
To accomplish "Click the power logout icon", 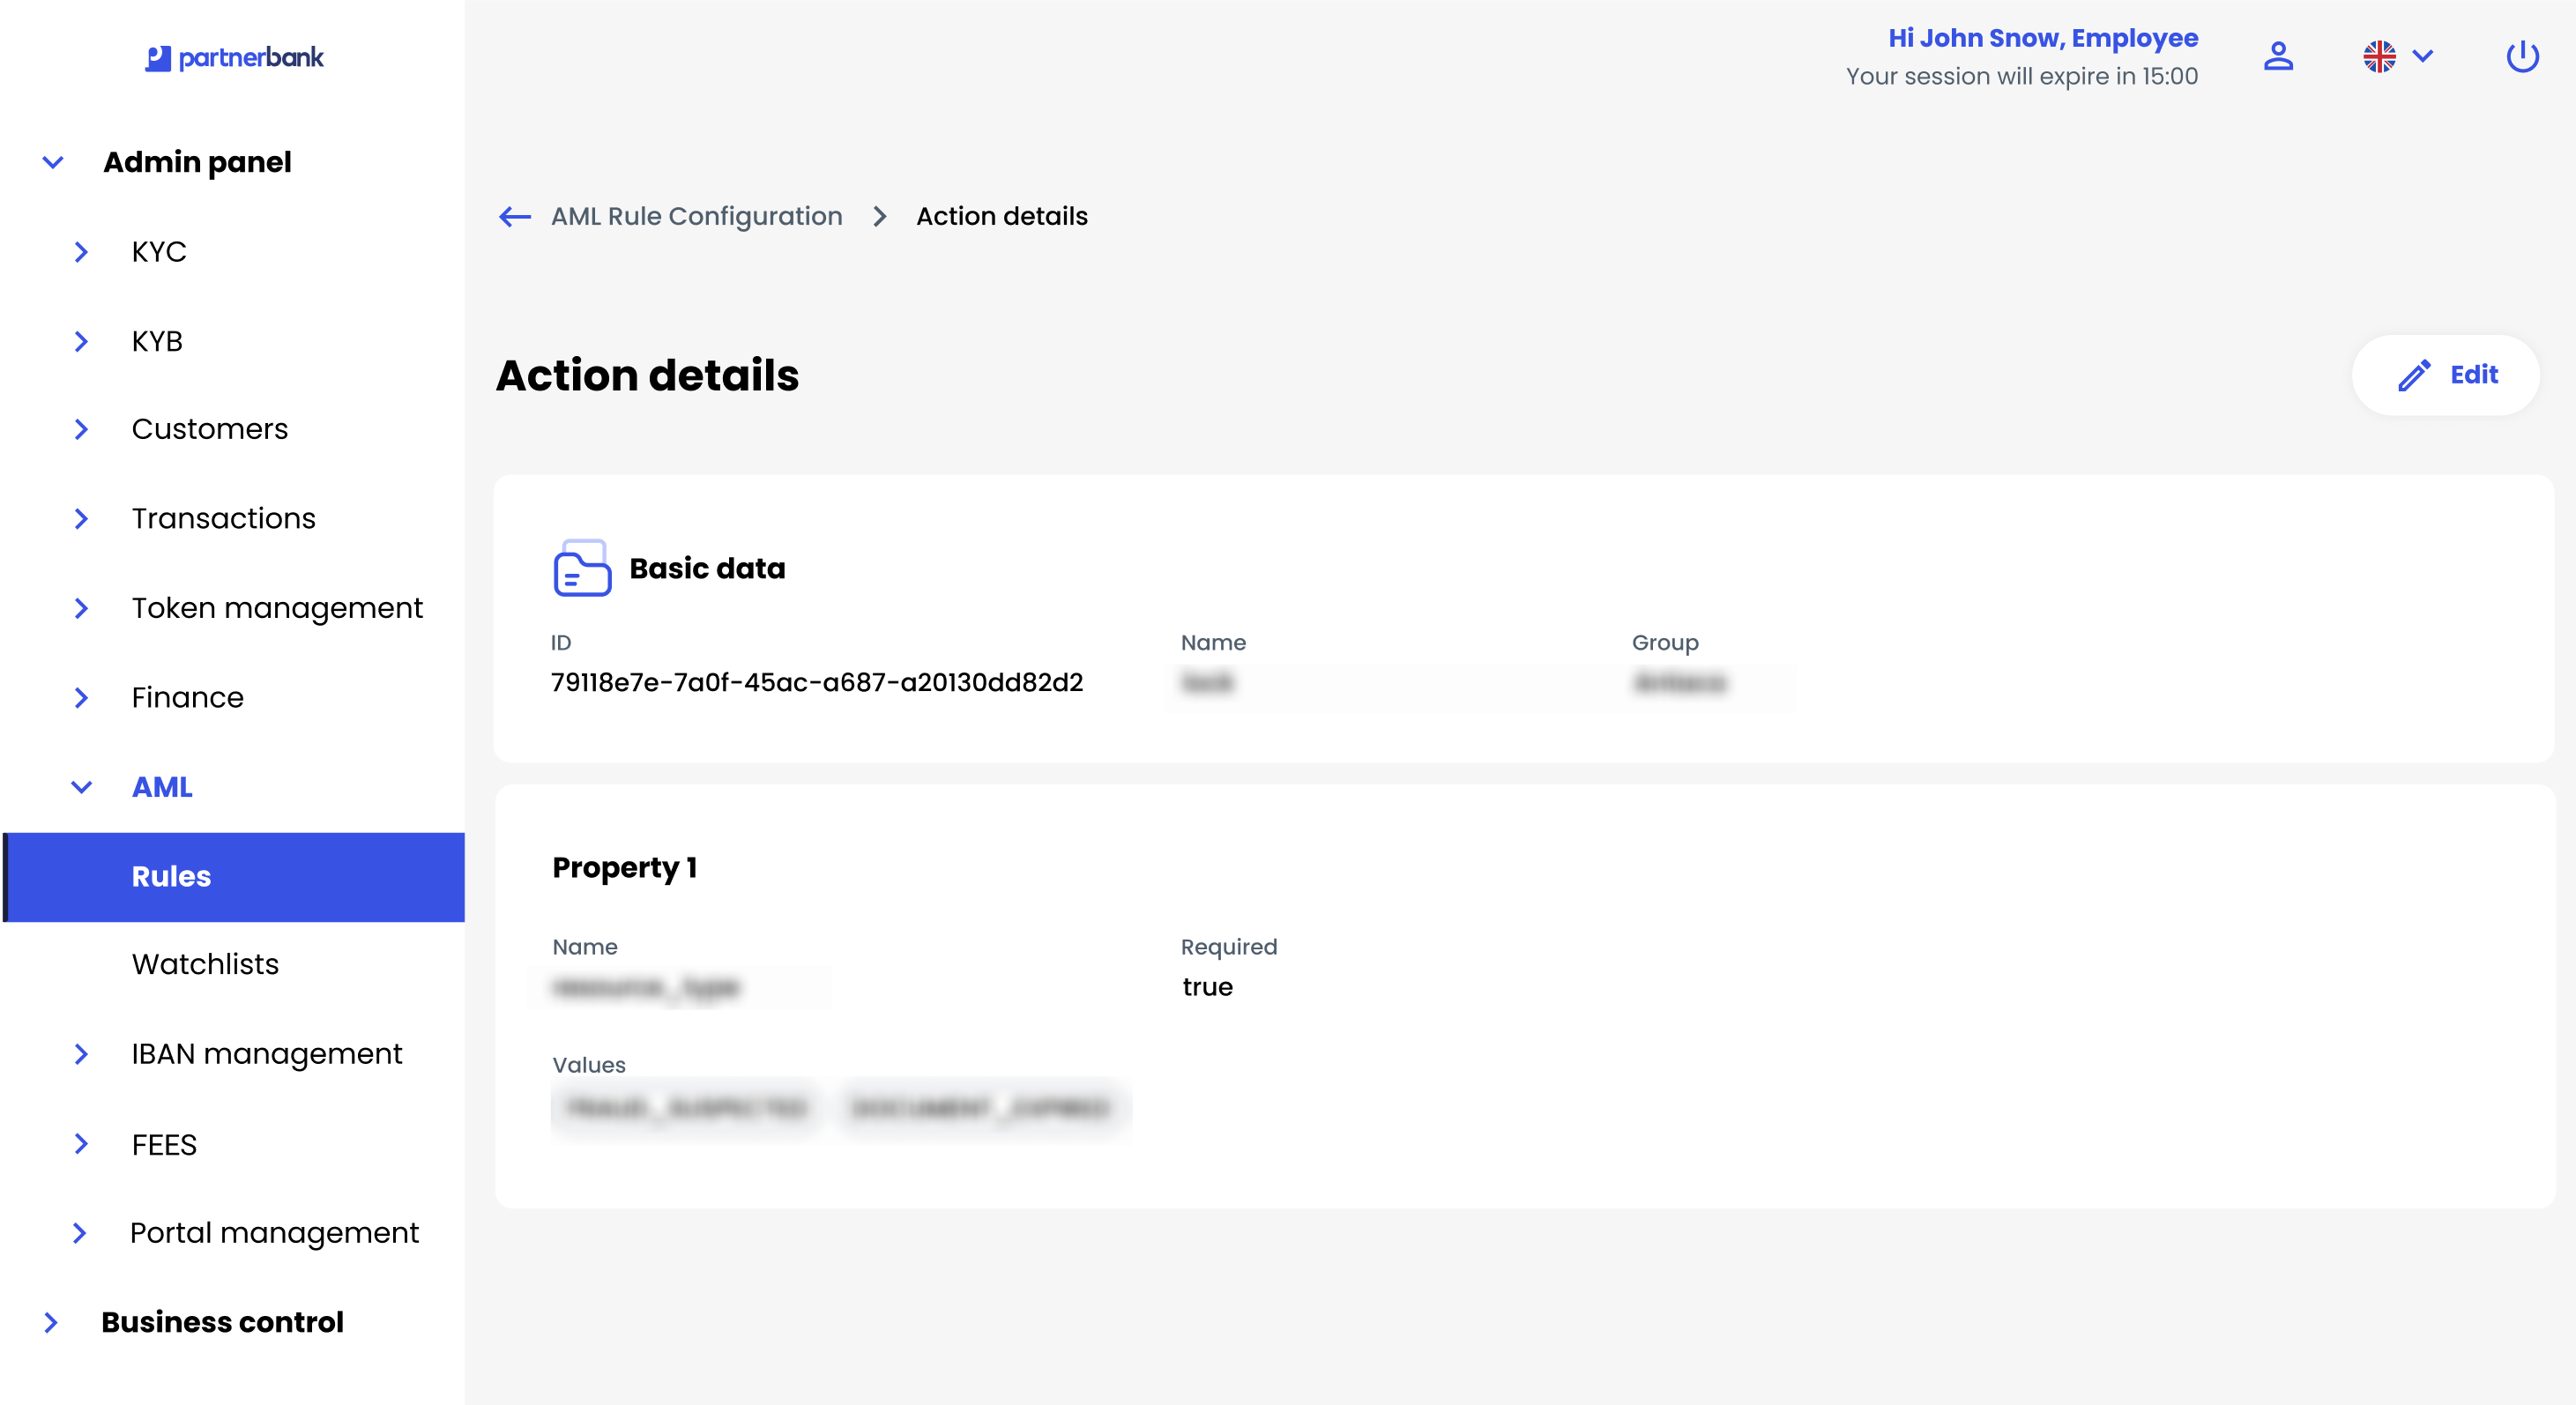I will [2522, 56].
